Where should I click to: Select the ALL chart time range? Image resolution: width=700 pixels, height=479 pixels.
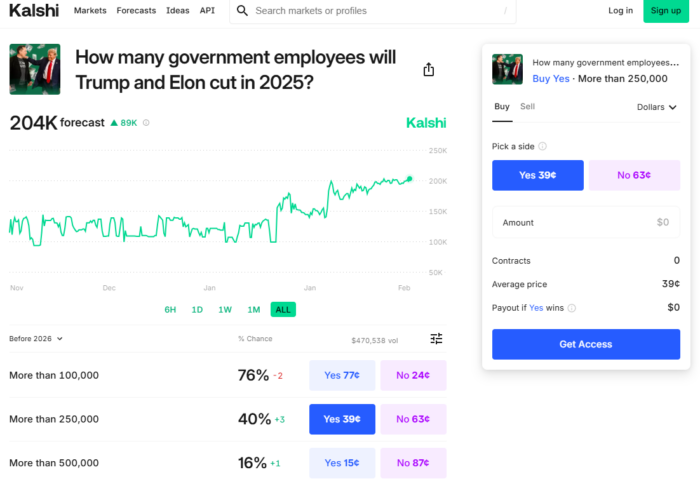[x=283, y=310]
